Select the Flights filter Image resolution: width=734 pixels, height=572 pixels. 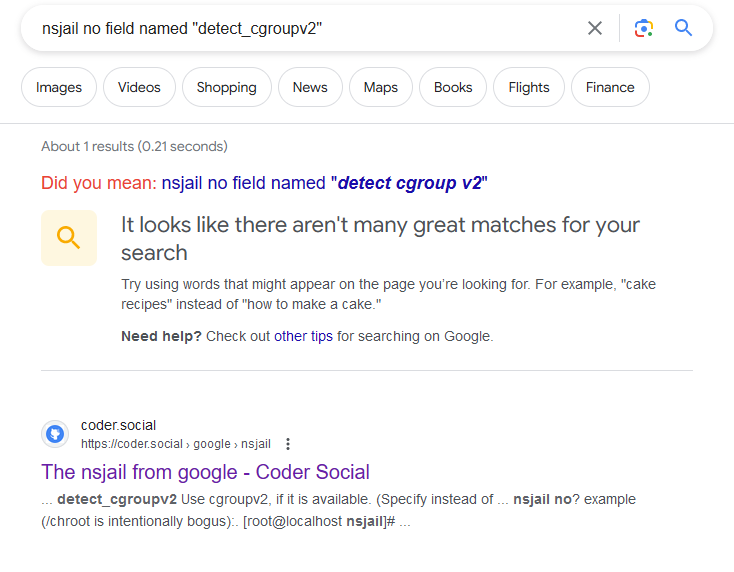(x=529, y=87)
